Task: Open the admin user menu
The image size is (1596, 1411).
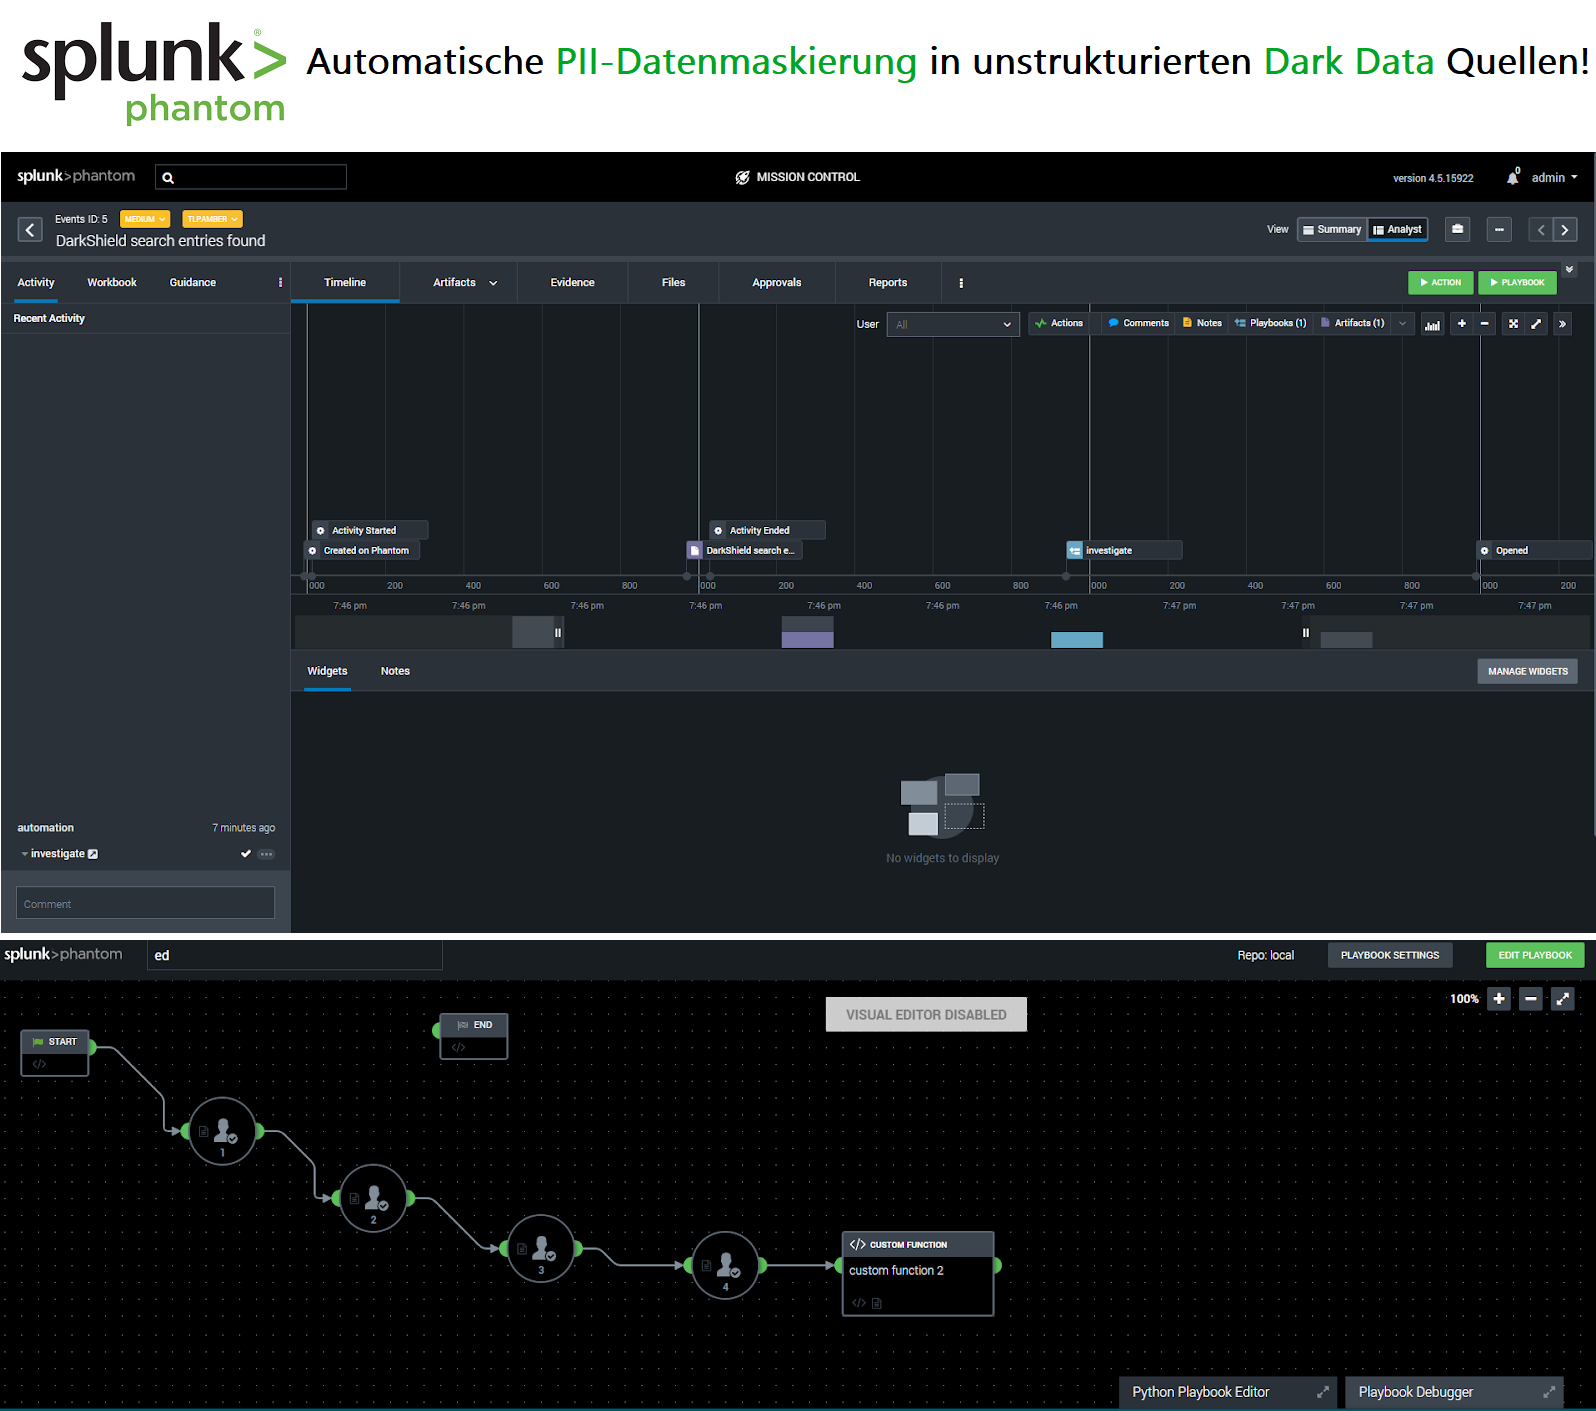Action: [x=1554, y=178]
